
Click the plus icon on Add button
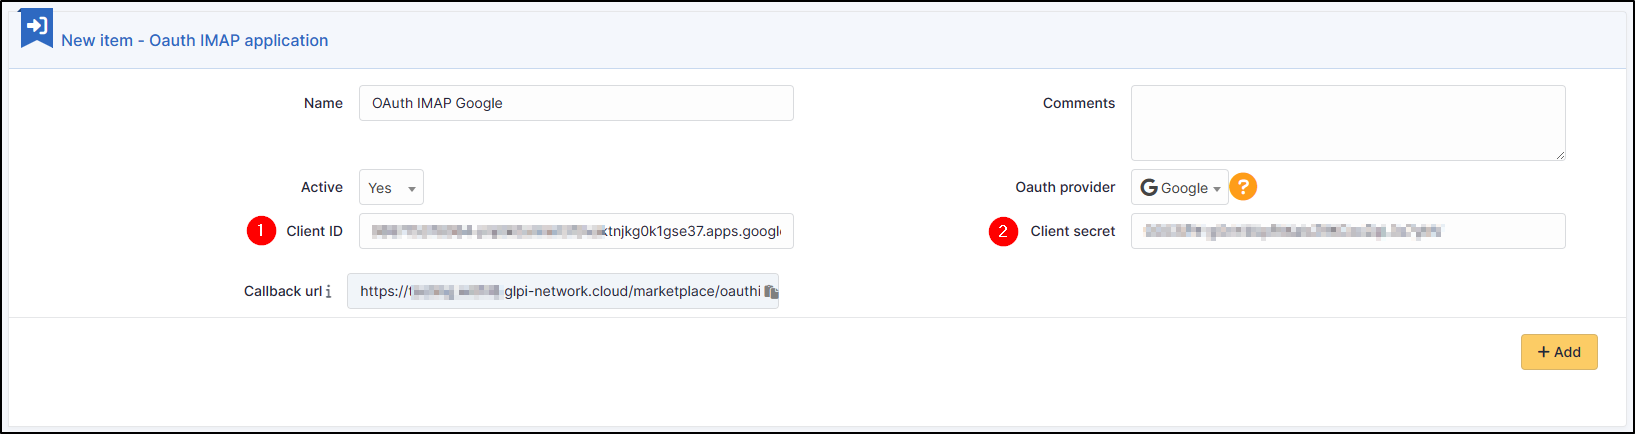[1544, 352]
